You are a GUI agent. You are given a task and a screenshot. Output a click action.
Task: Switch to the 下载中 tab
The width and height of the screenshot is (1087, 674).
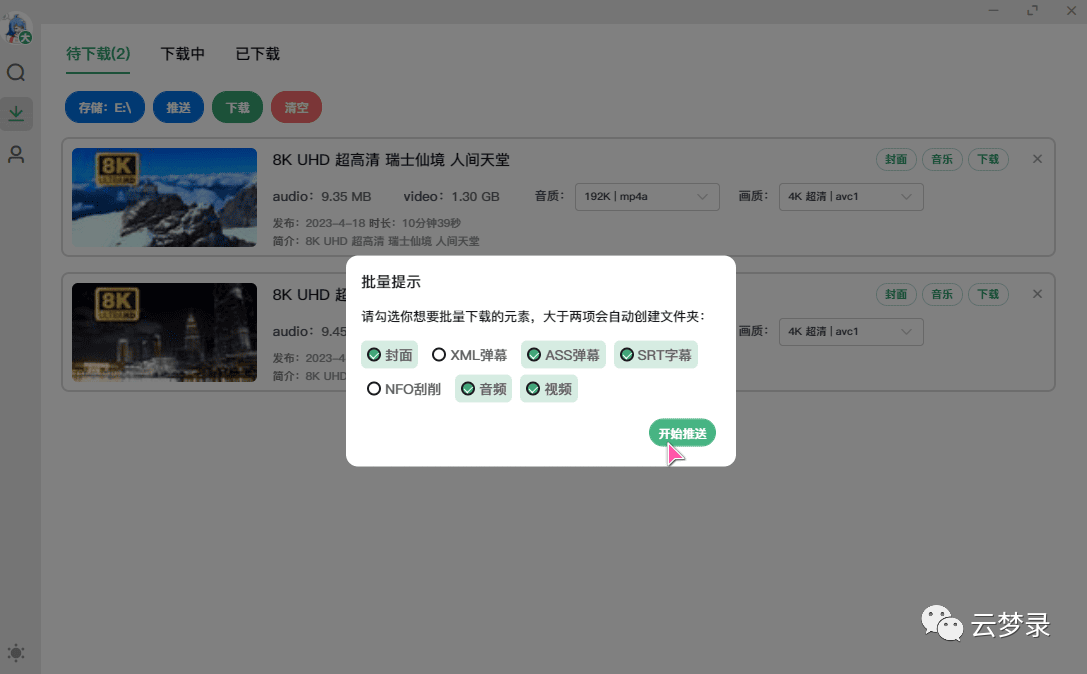182,54
